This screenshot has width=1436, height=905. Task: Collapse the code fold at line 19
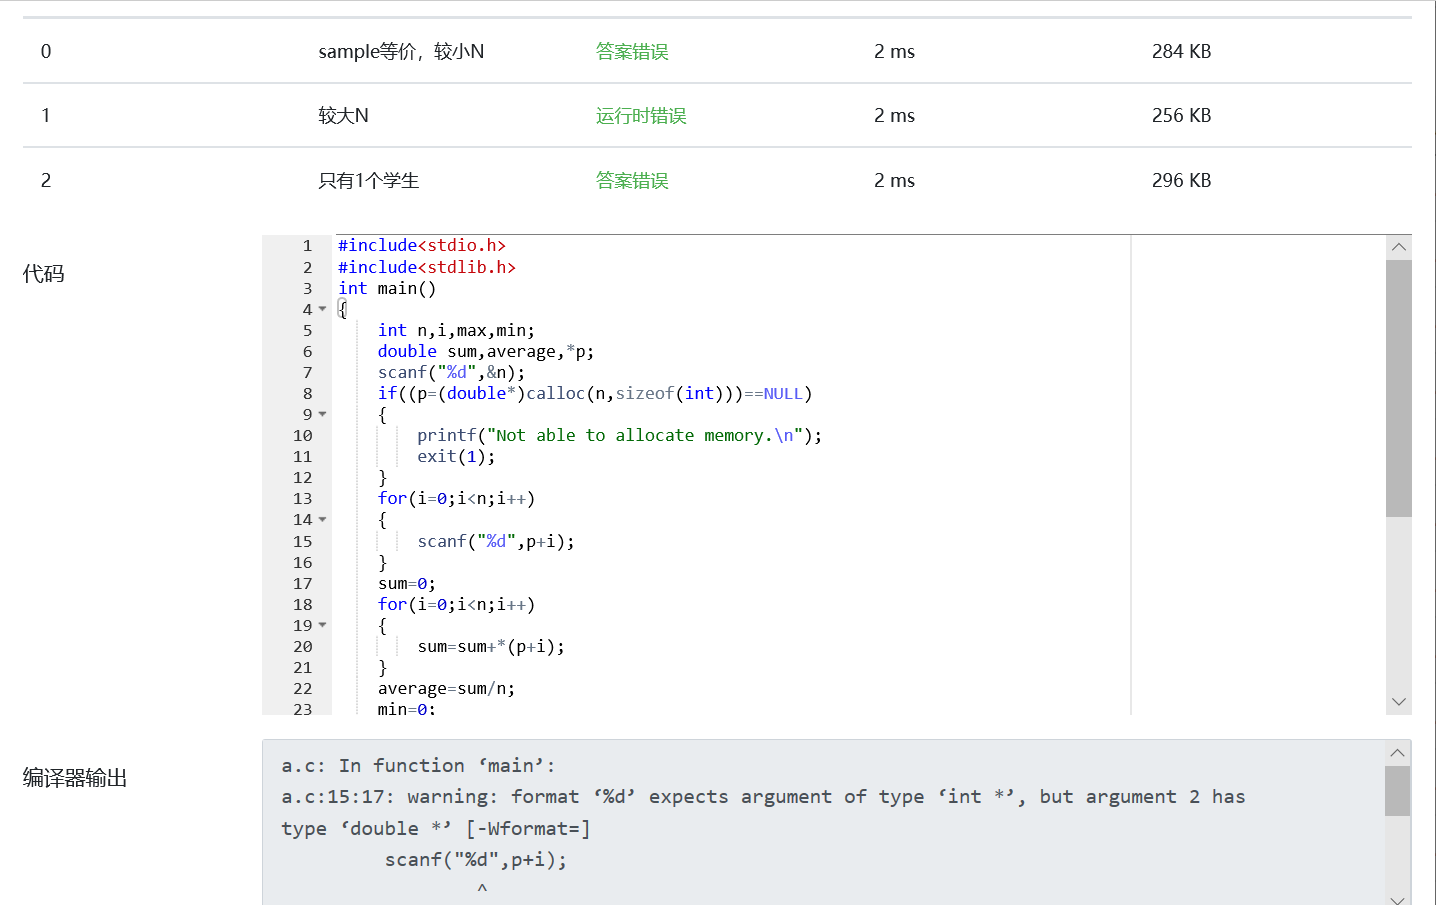(322, 625)
